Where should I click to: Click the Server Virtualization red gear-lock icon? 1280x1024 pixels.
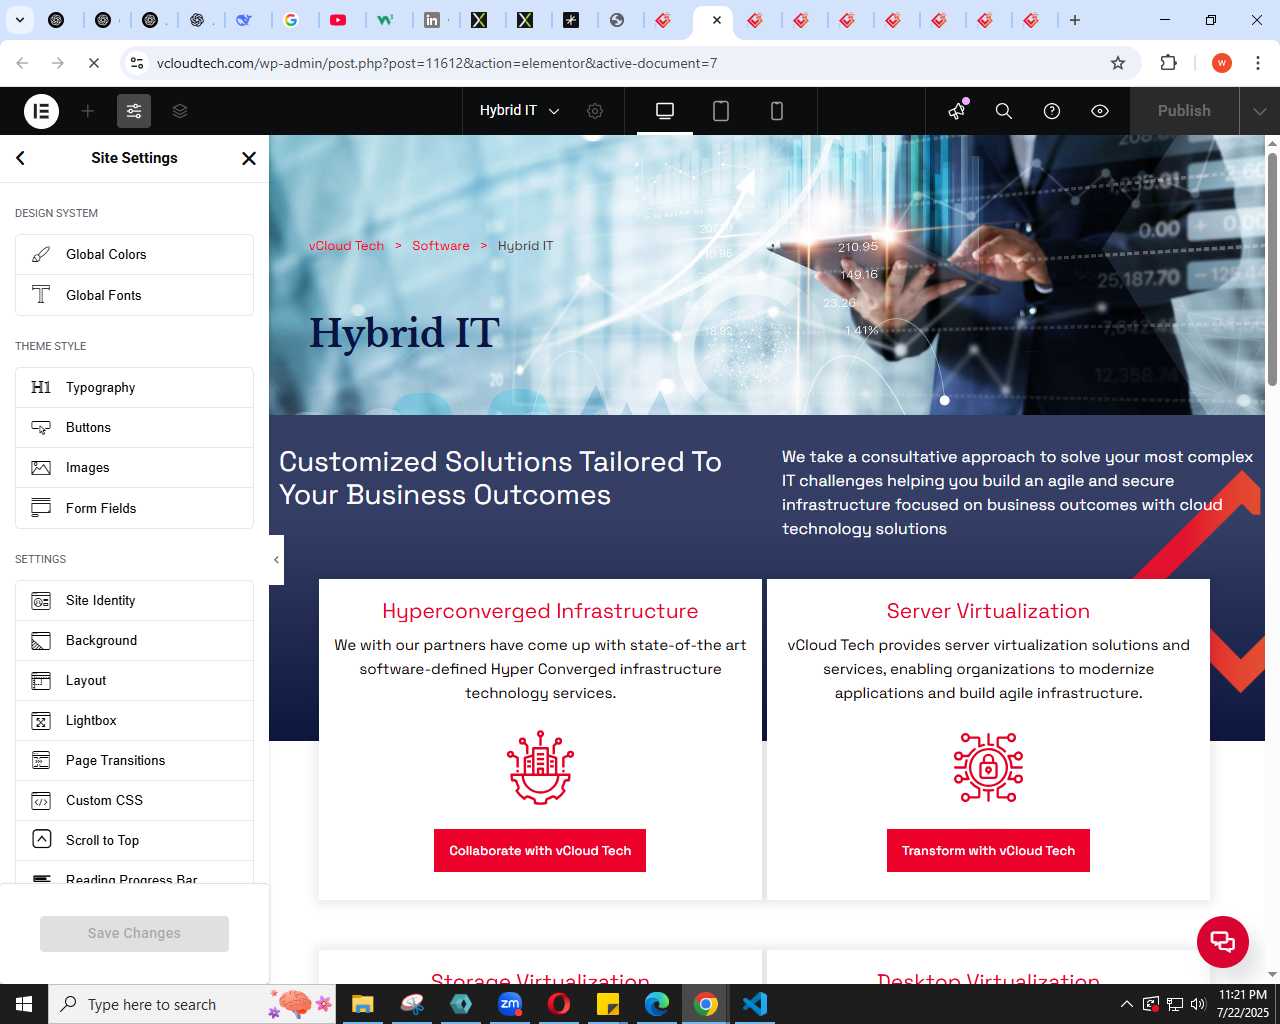(x=988, y=768)
